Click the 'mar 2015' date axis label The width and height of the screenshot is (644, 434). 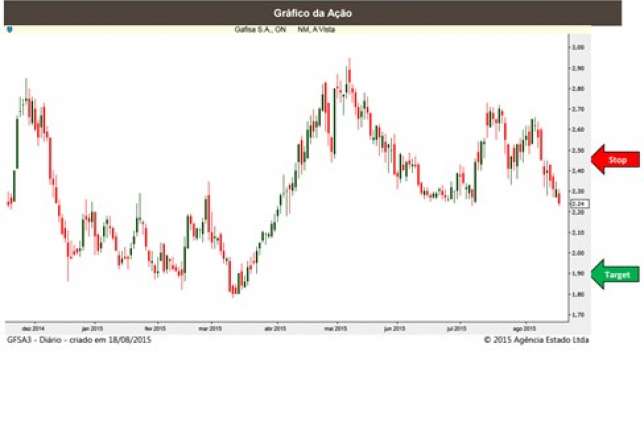point(210,327)
